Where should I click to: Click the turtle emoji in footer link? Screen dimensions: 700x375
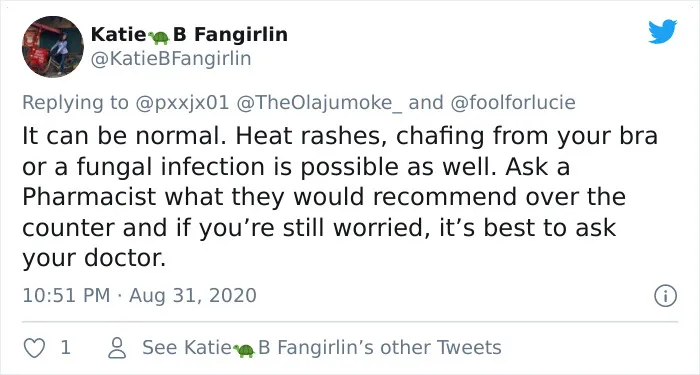[x=244, y=350]
